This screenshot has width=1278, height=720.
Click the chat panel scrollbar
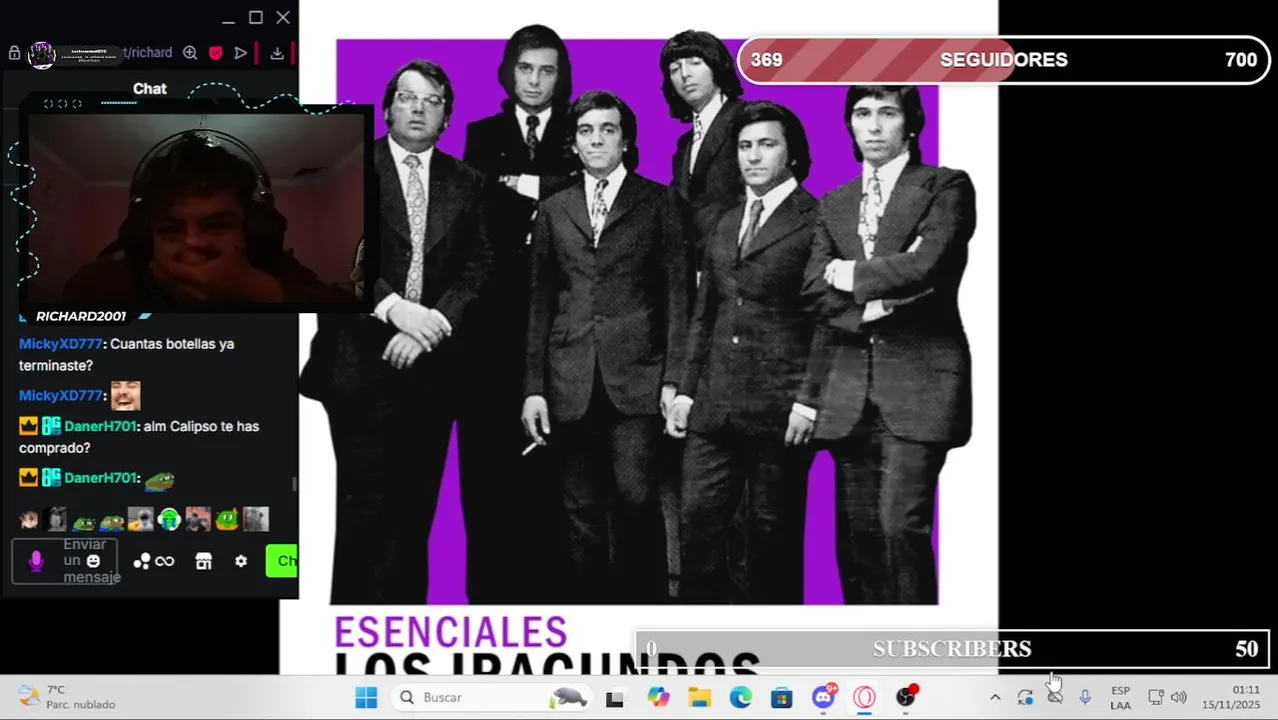(294, 484)
